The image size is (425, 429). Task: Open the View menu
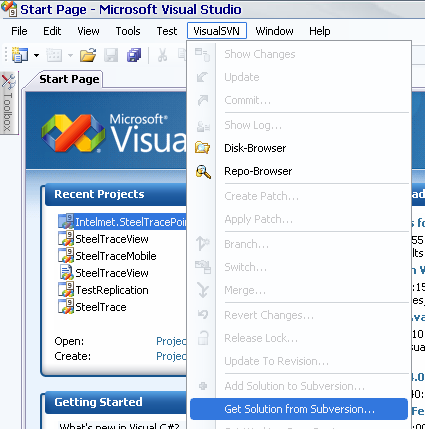pyautogui.click(x=88, y=31)
